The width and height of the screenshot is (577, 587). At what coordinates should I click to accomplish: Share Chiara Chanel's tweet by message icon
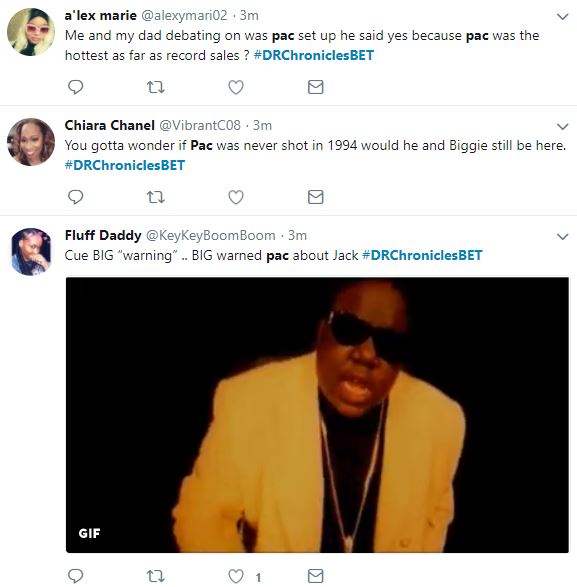click(316, 197)
